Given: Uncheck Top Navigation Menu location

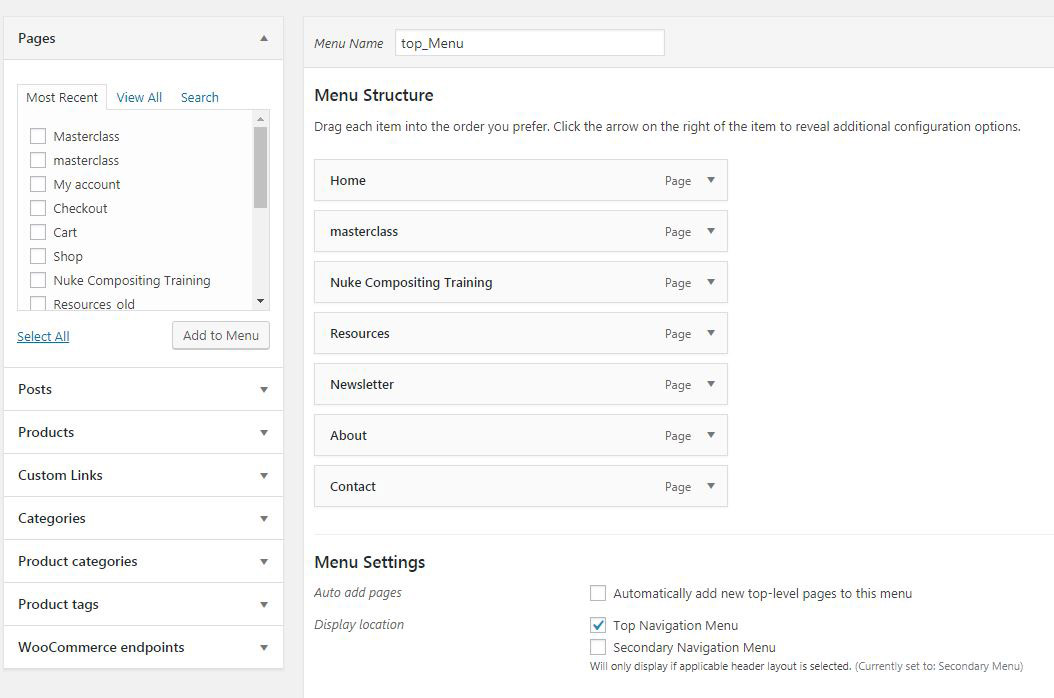Looking at the screenshot, I should [598, 625].
